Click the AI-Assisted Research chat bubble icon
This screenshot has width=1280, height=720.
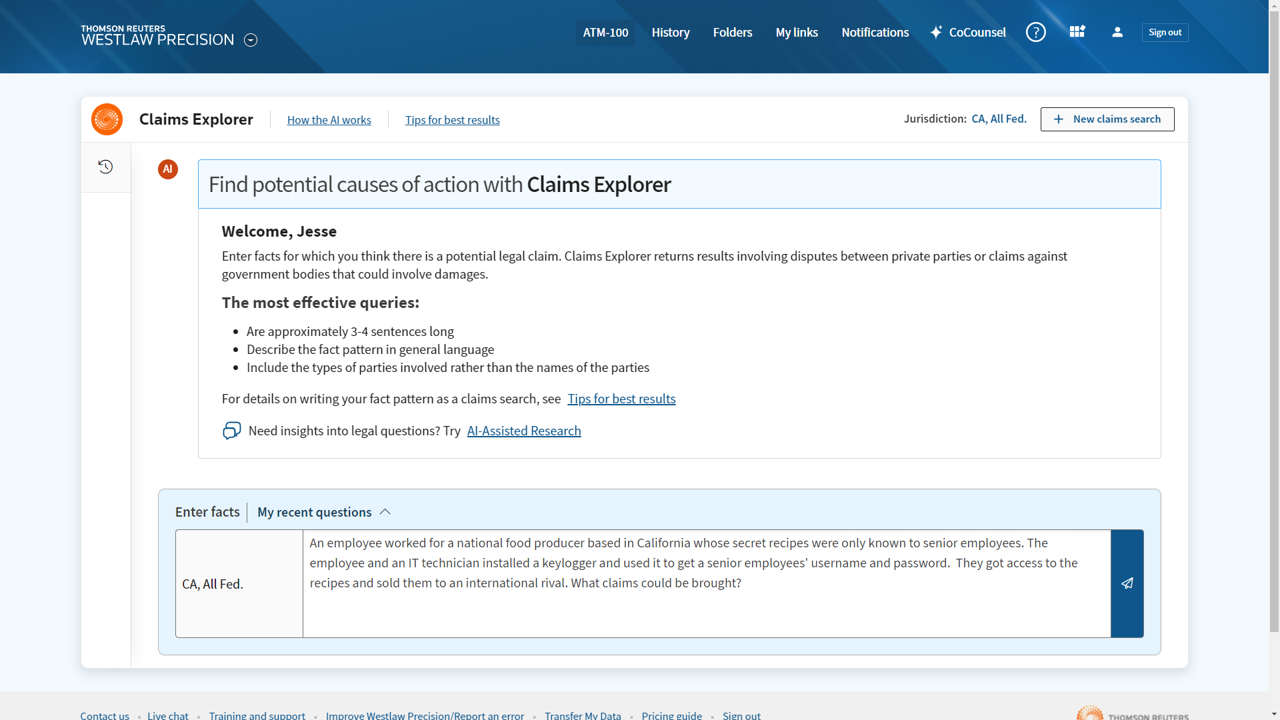(232, 431)
